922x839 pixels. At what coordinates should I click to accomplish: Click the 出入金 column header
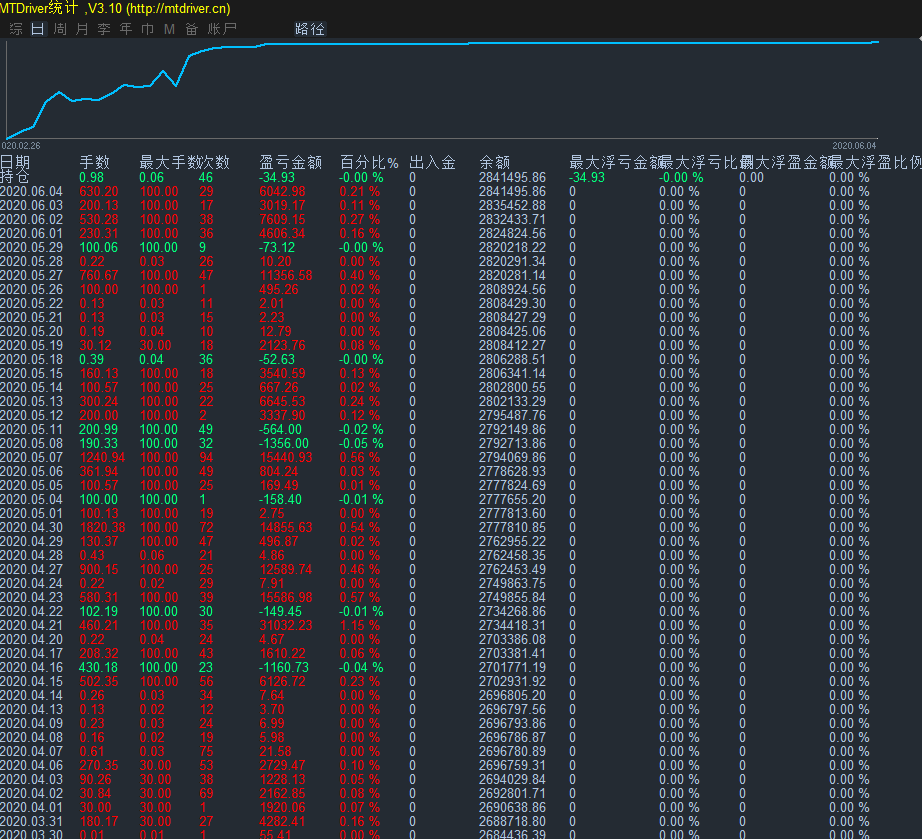pos(432,162)
